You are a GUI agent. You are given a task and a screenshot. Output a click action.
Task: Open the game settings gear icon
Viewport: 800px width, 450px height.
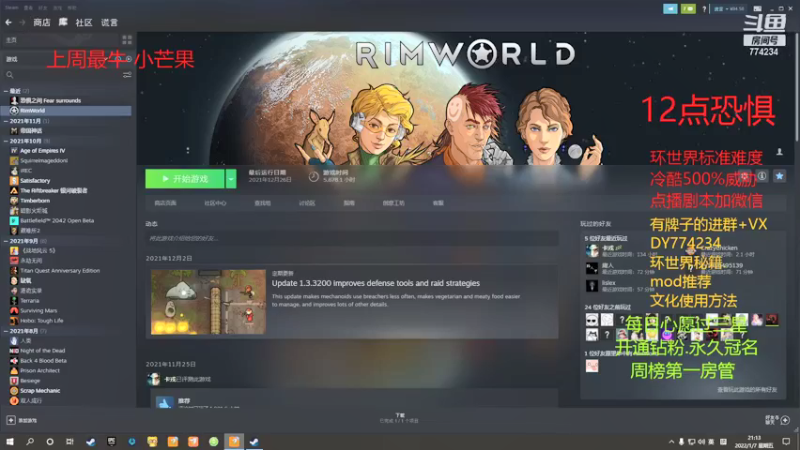point(745,176)
